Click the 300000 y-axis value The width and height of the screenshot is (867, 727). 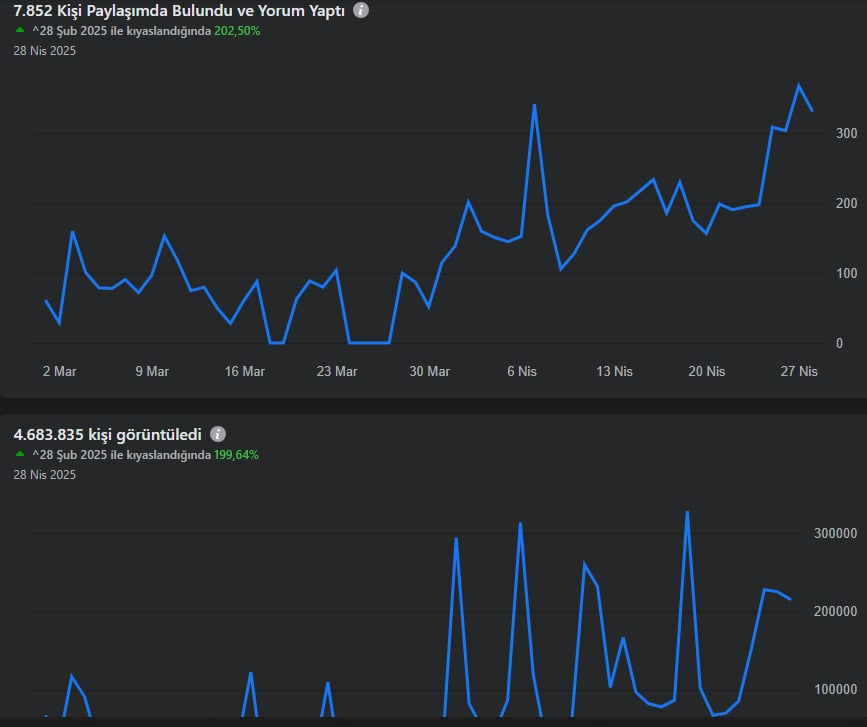tap(835, 534)
